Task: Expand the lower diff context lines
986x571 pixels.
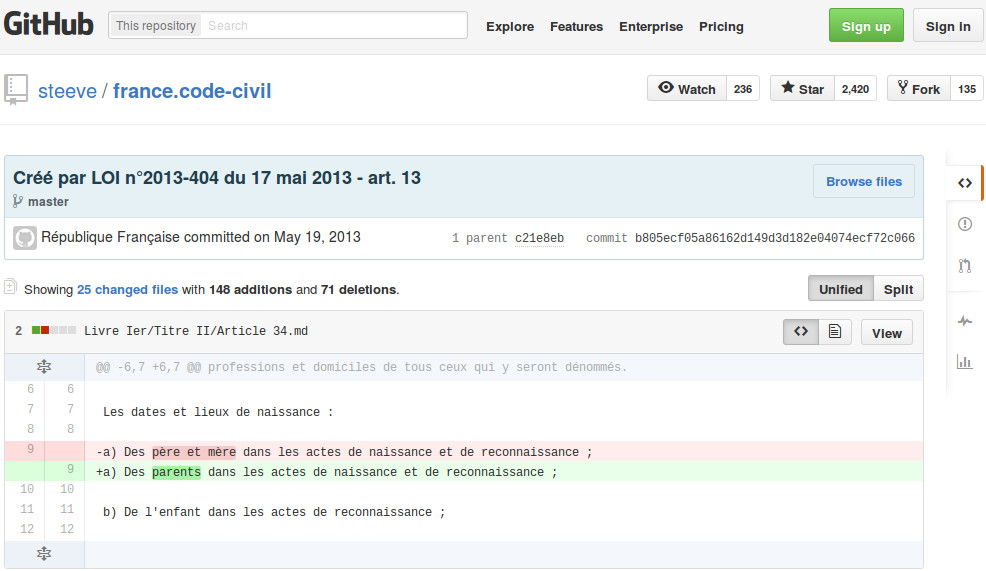Action: 44,554
